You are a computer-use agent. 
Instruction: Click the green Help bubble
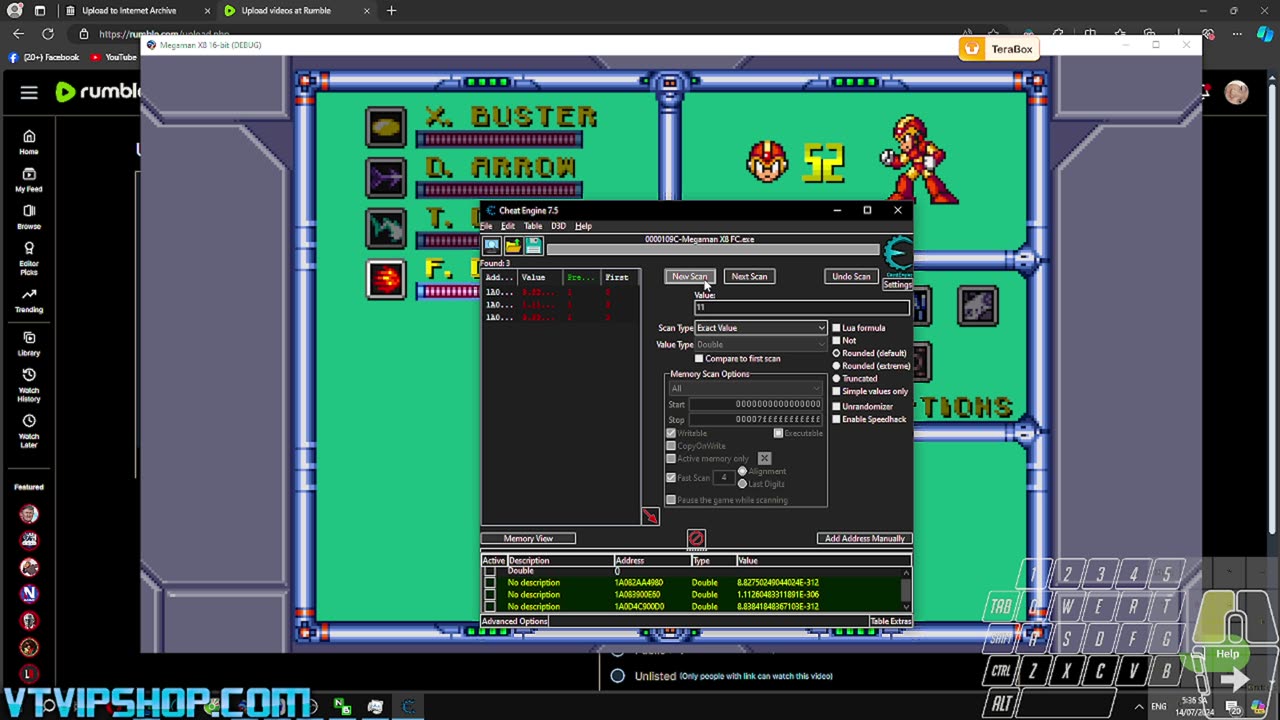(1227, 654)
